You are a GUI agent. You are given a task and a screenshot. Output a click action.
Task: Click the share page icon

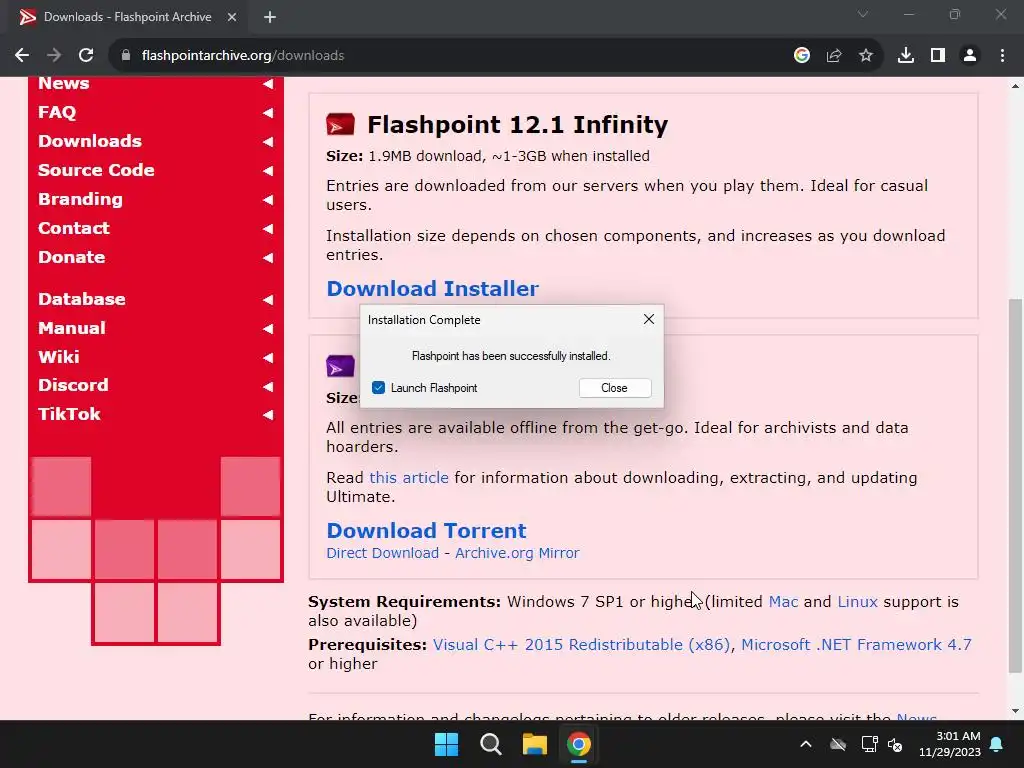[834, 56]
